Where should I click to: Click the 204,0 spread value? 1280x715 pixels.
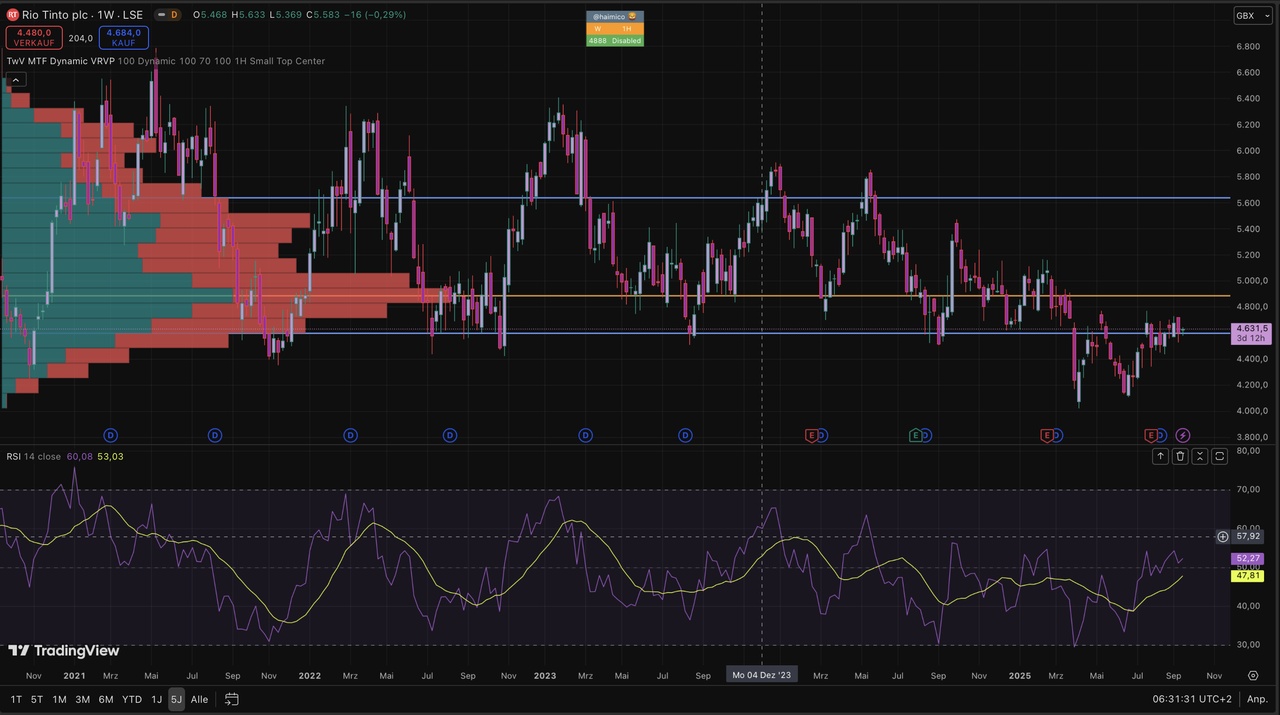pyautogui.click(x=81, y=38)
